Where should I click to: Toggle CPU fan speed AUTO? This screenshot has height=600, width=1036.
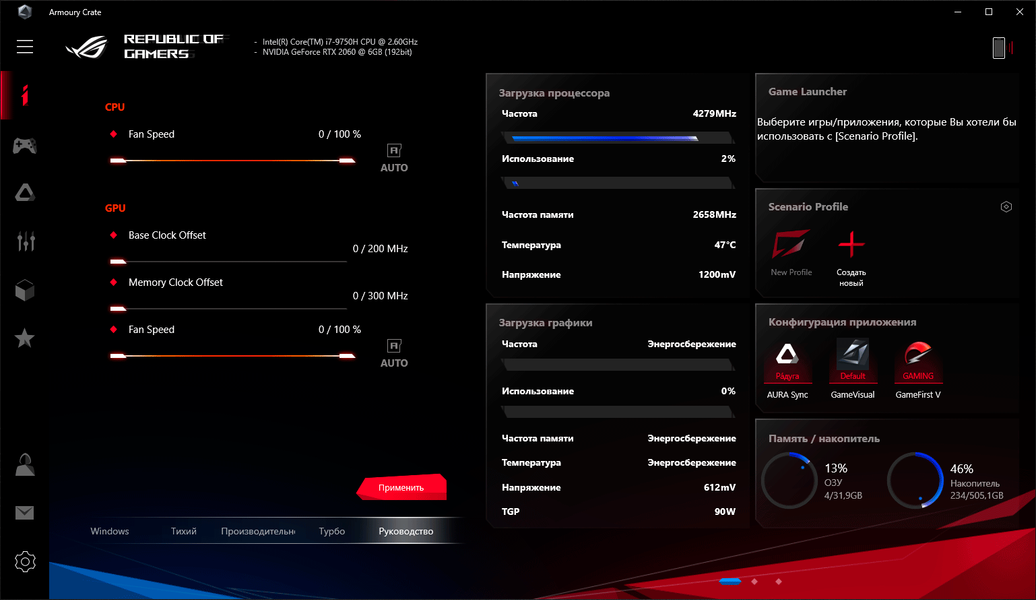394,159
